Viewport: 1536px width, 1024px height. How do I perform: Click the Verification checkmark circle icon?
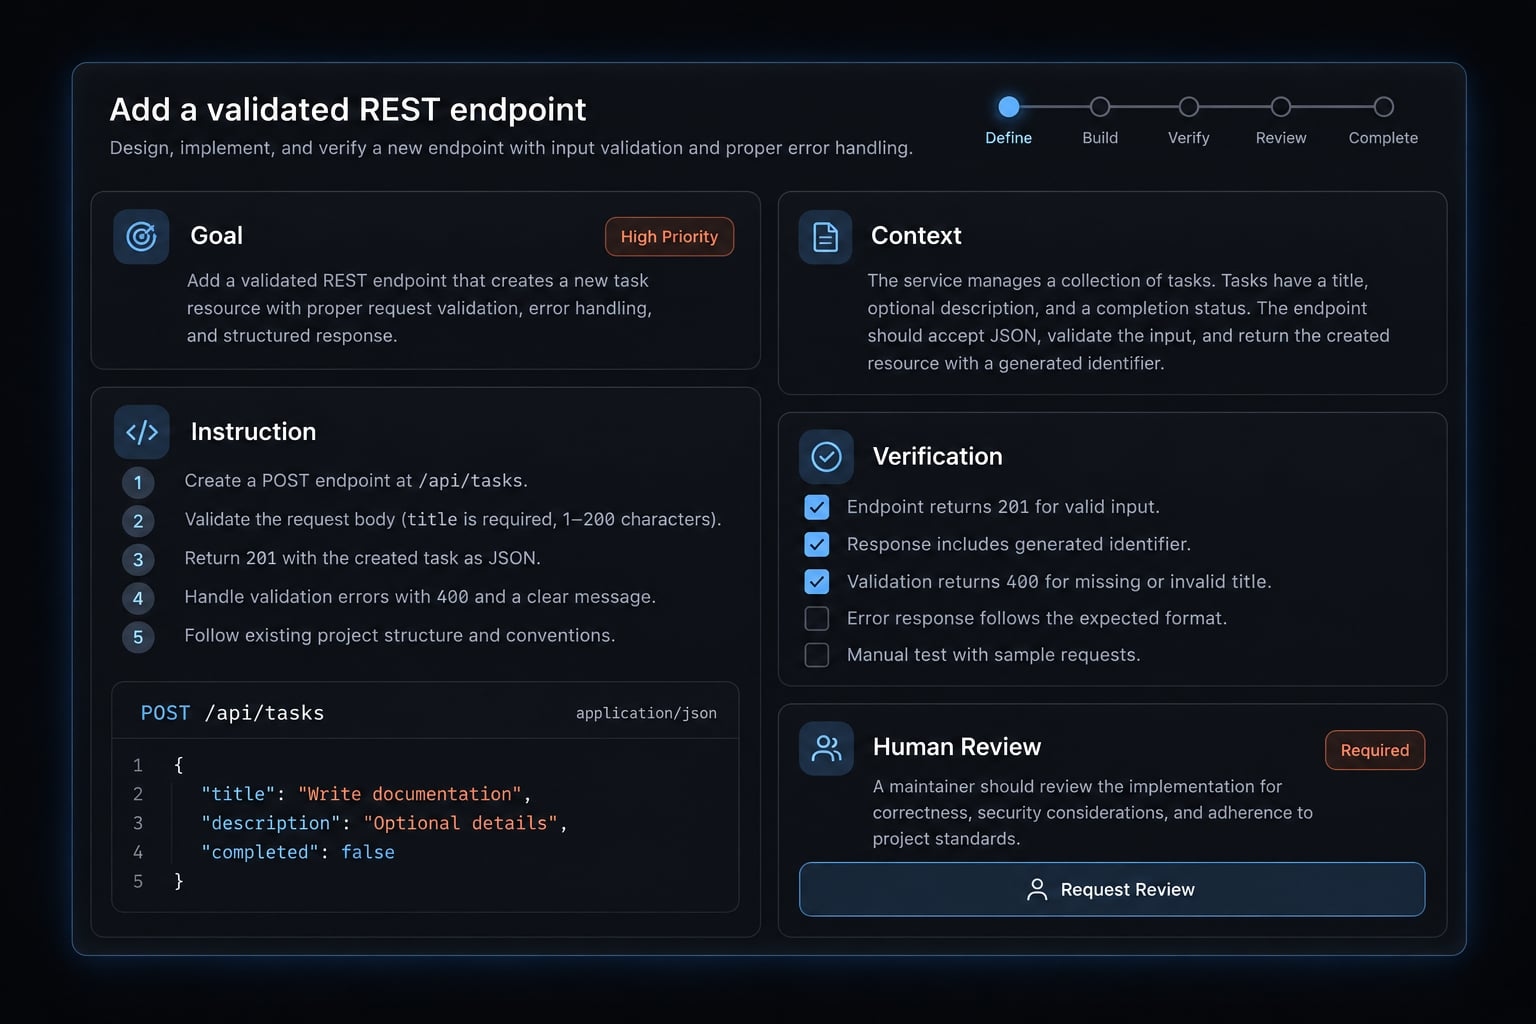point(826,457)
